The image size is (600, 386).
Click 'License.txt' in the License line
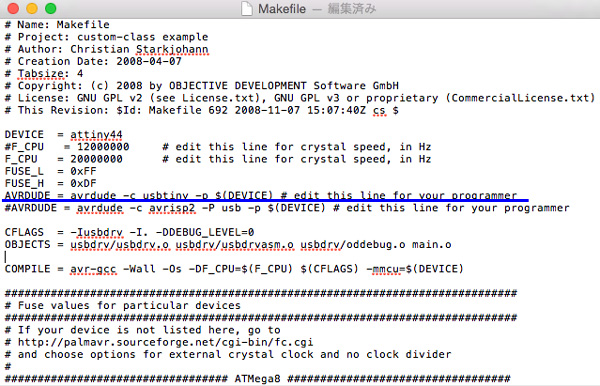coord(218,98)
